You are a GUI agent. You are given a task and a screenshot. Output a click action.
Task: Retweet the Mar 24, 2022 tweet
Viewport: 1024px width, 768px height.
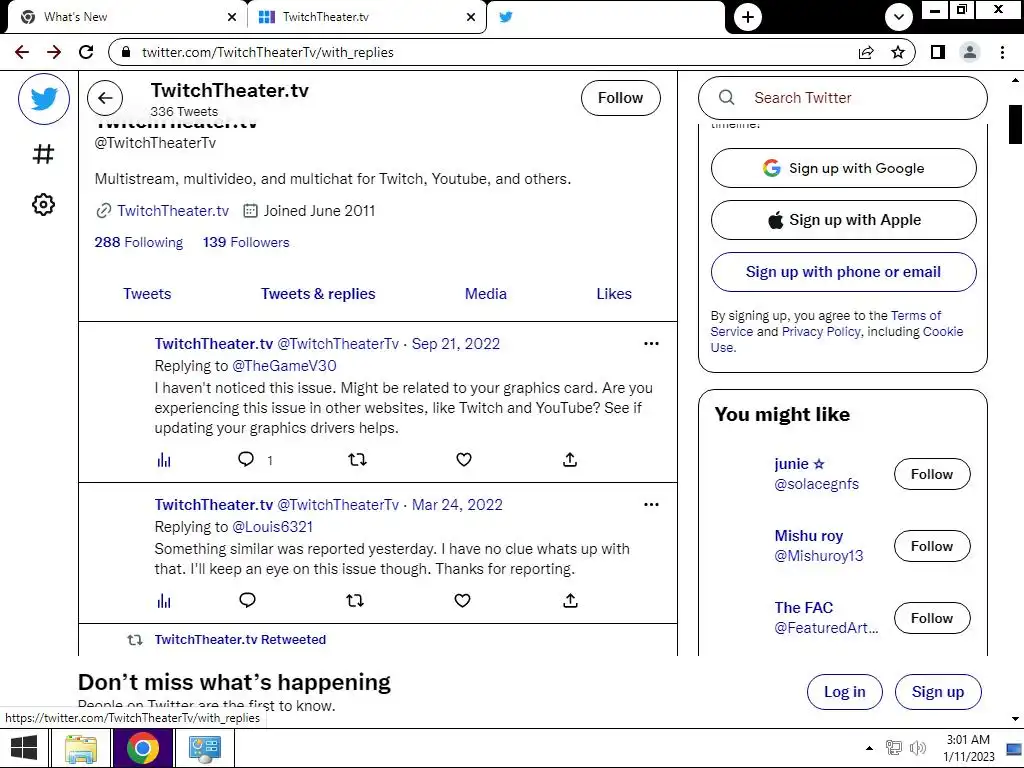tap(355, 600)
